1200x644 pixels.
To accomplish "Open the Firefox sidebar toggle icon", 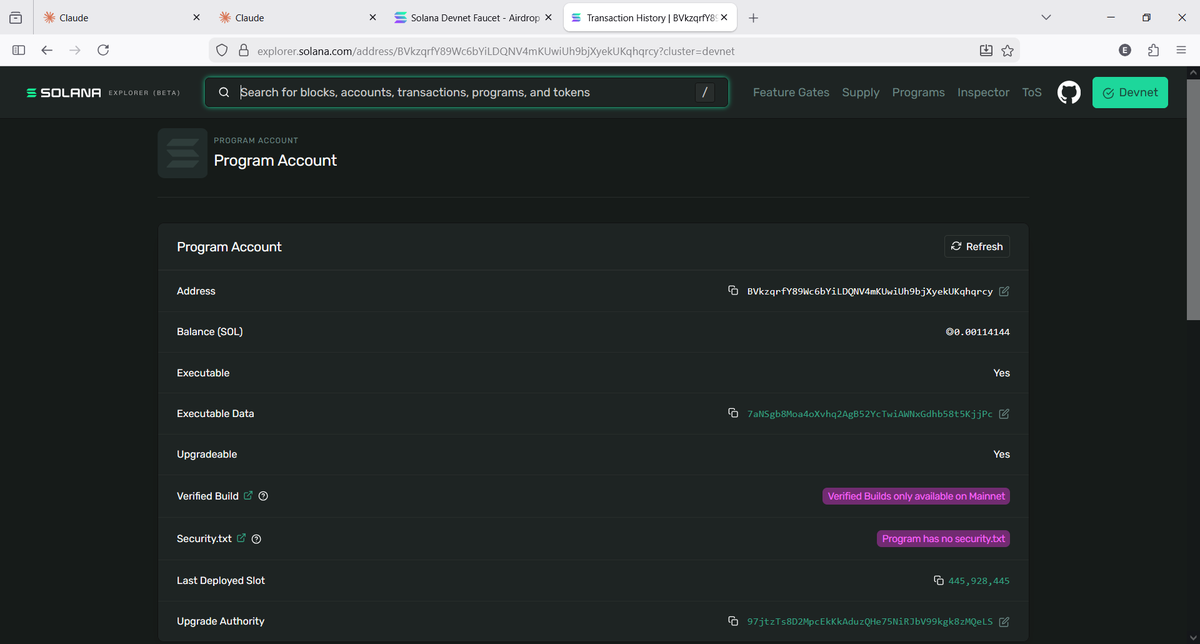I will pyautogui.click(x=18, y=50).
